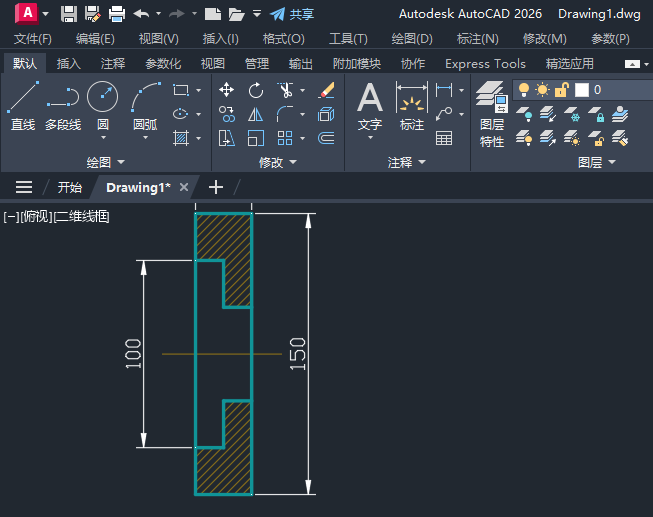Click the Text (文字) tool
This screenshot has height=517, width=653.
(370, 106)
